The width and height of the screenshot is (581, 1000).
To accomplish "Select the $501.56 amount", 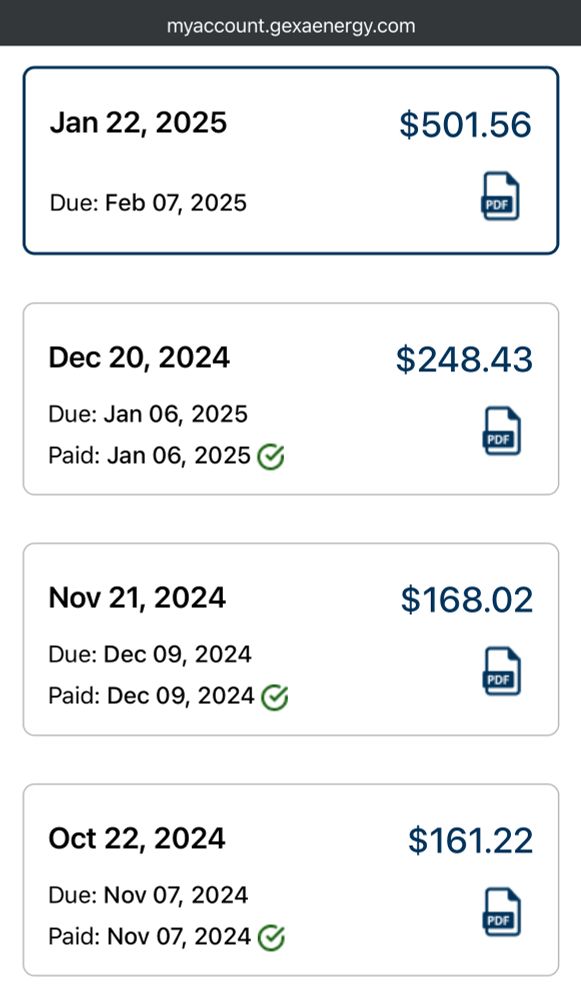I will pyautogui.click(x=466, y=124).
